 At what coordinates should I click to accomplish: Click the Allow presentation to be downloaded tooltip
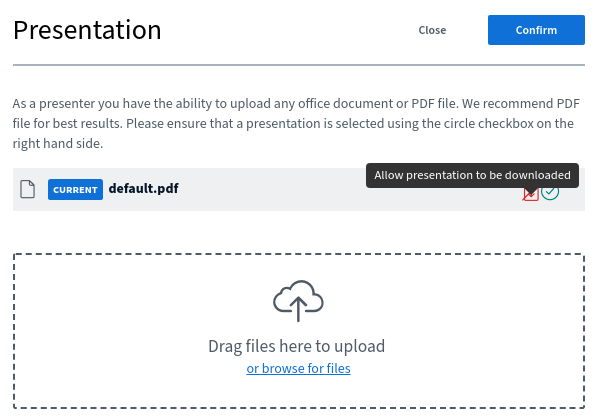[x=472, y=175]
